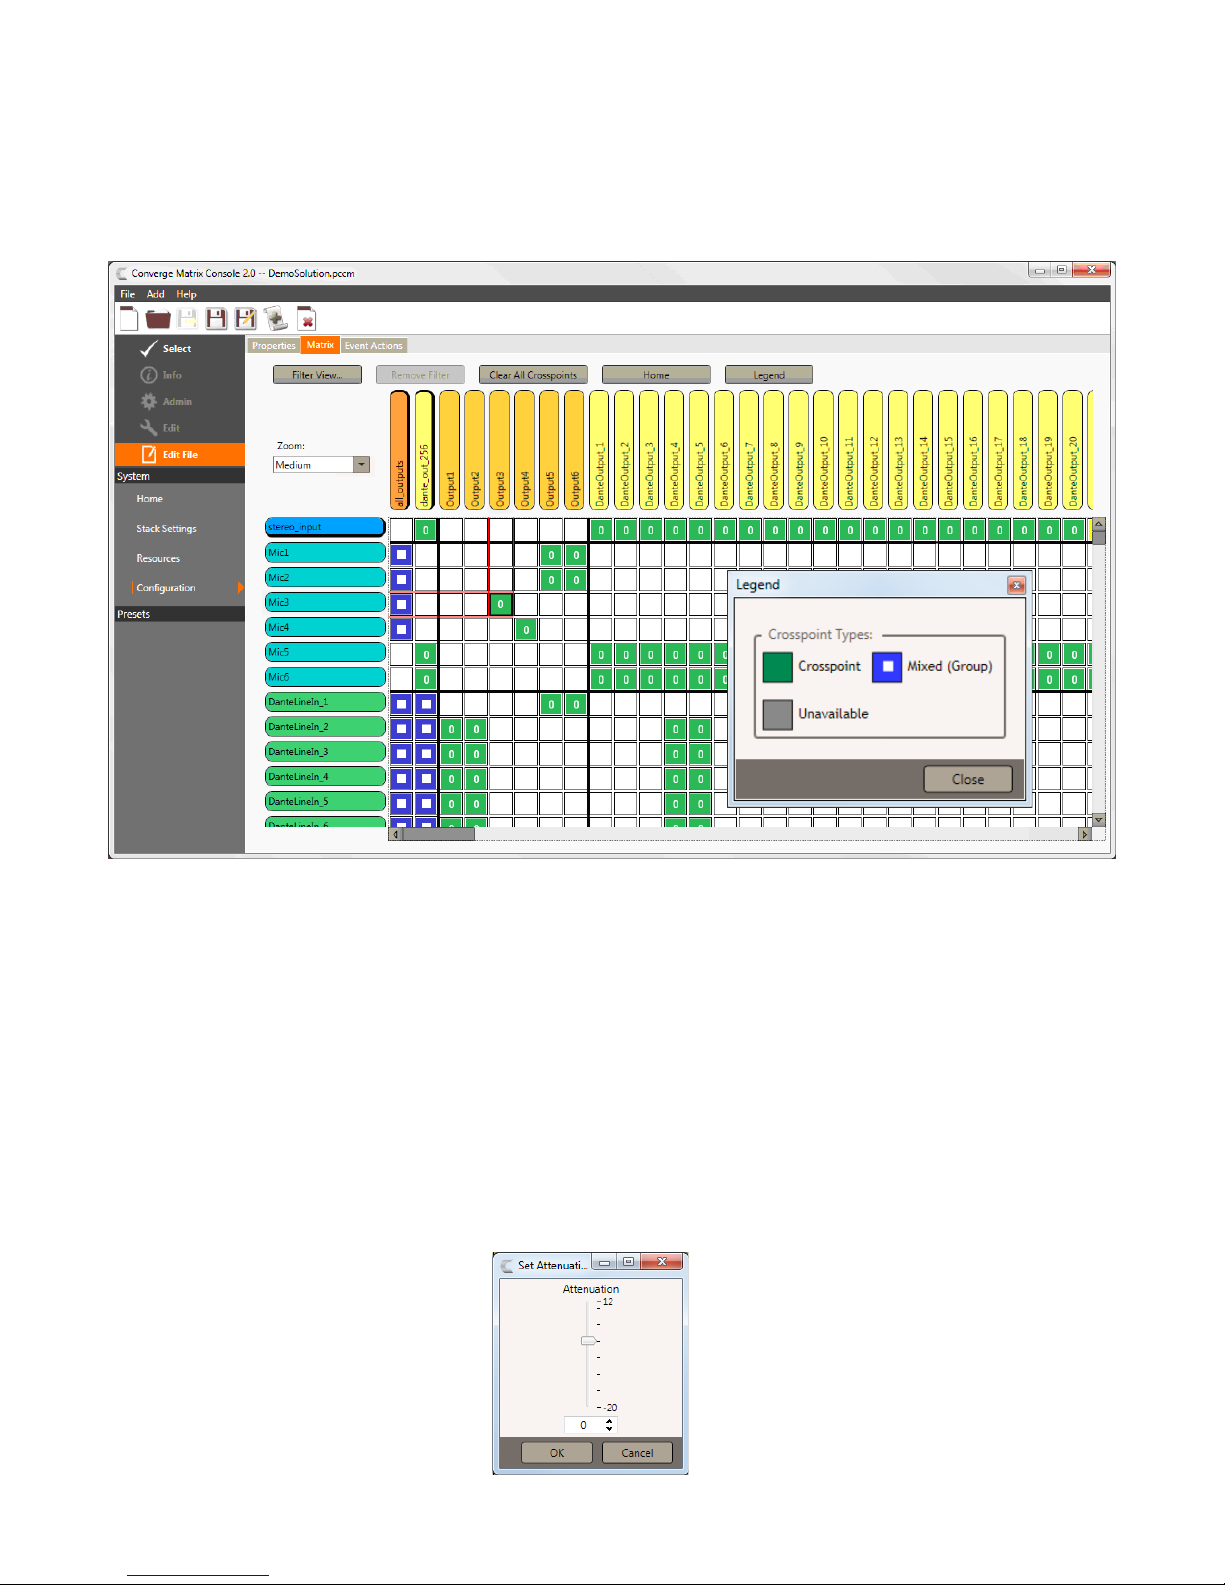Click Close in the Legend dialog
Viewport: 1225px width, 1585px height.
pyautogui.click(x=968, y=779)
